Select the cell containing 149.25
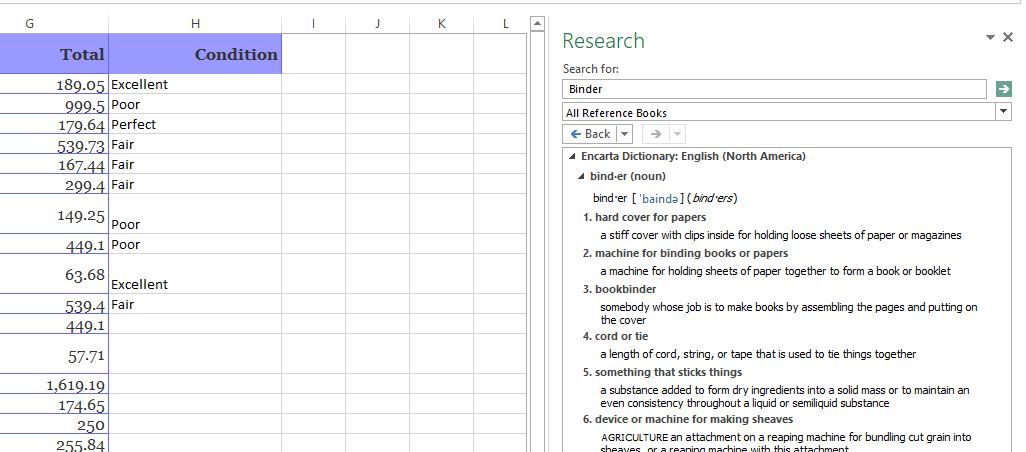This screenshot has width=1026, height=452. [x=54, y=214]
